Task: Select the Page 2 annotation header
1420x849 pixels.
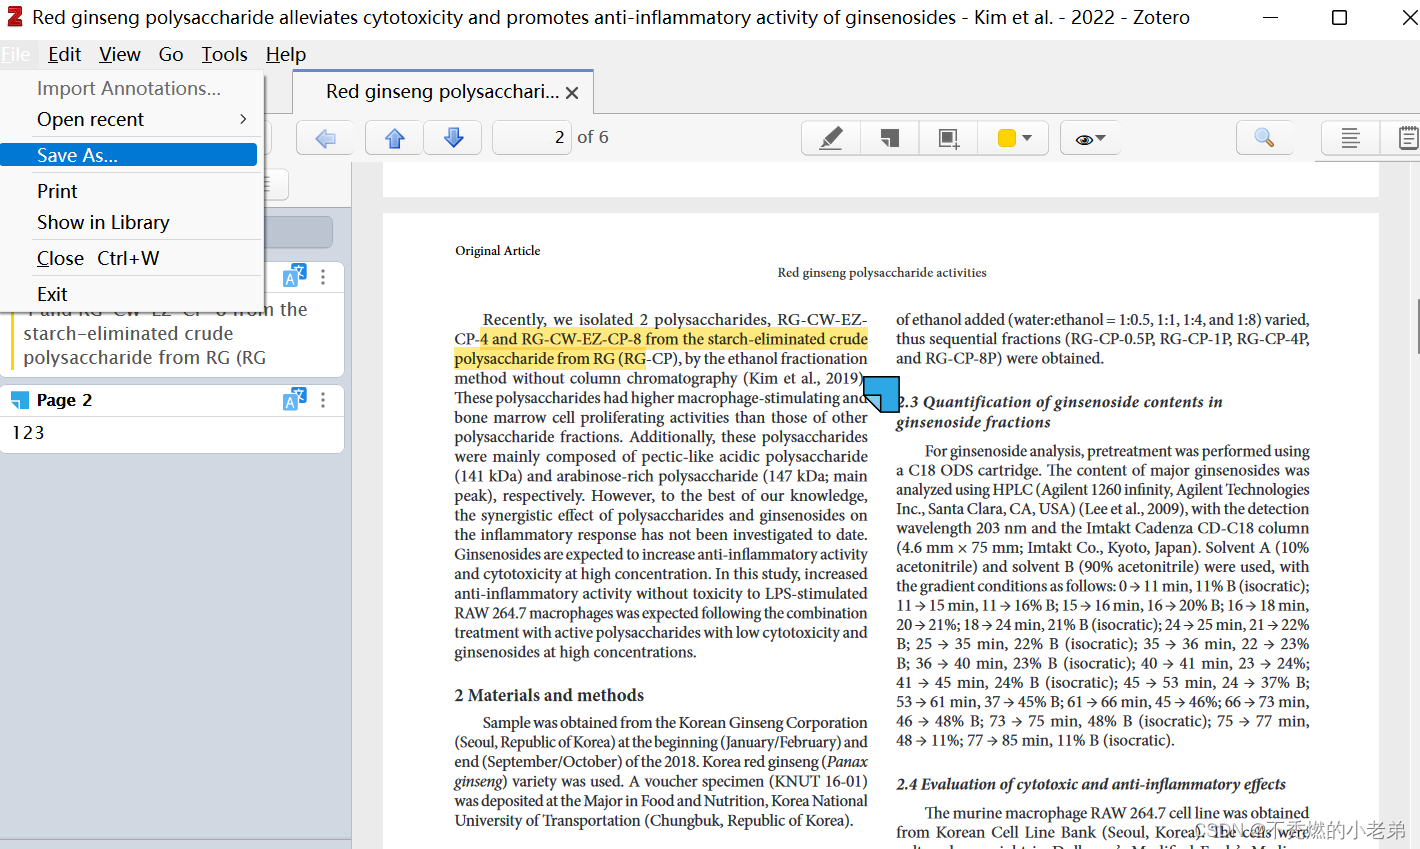Action: tap(172, 400)
